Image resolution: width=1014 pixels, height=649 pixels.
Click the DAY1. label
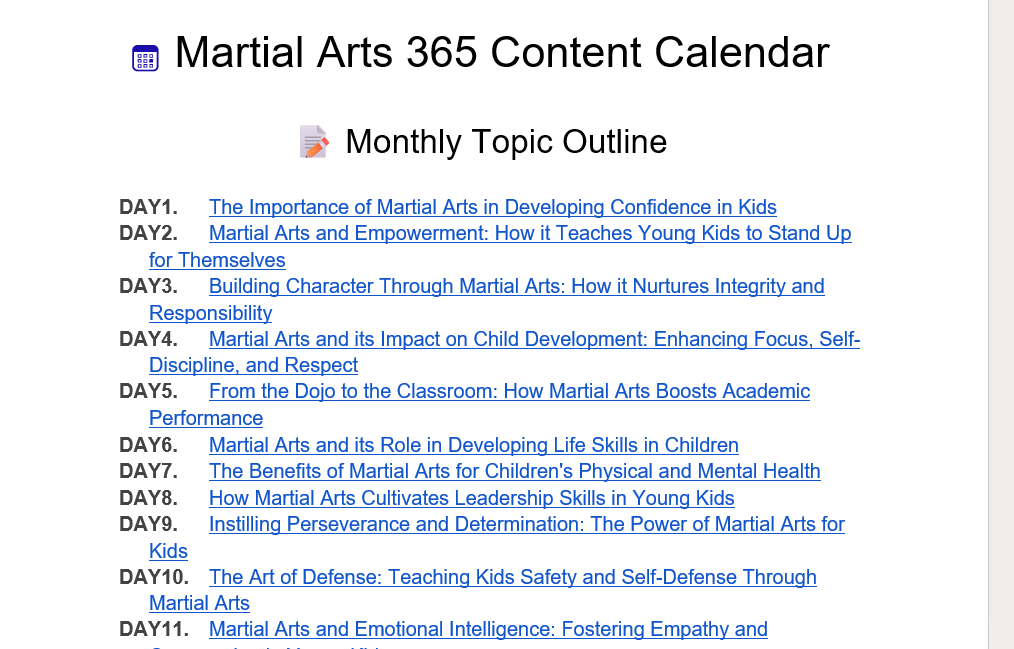tap(148, 208)
